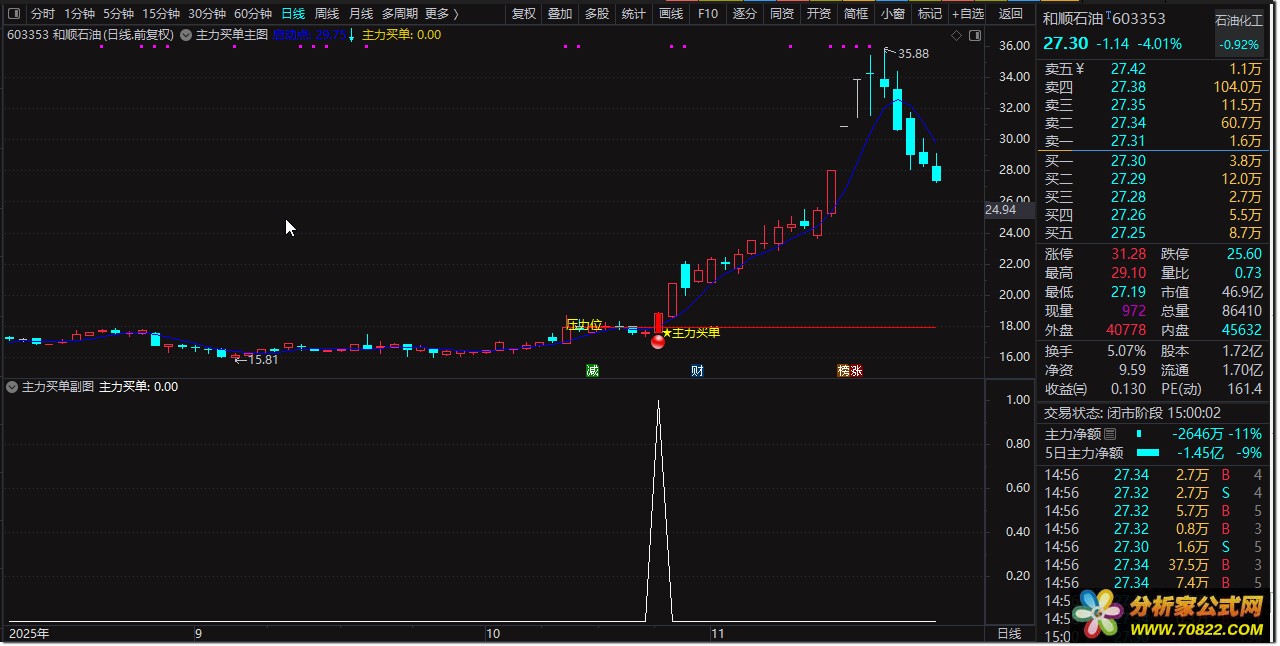Click the 5日主力净额 row
The width and height of the screenshot is (1280, 646).
coord(1152,453)
